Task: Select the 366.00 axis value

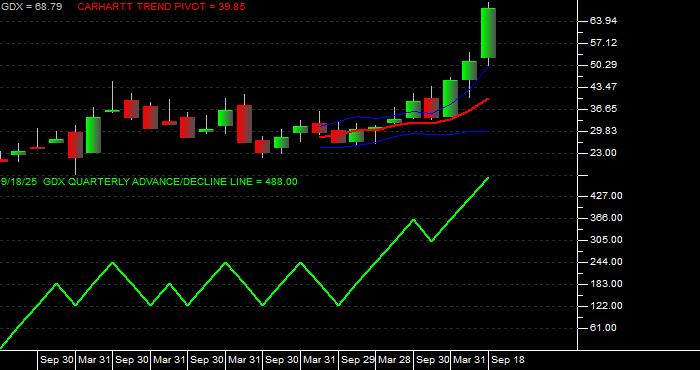Action: (x=606, y=218)
